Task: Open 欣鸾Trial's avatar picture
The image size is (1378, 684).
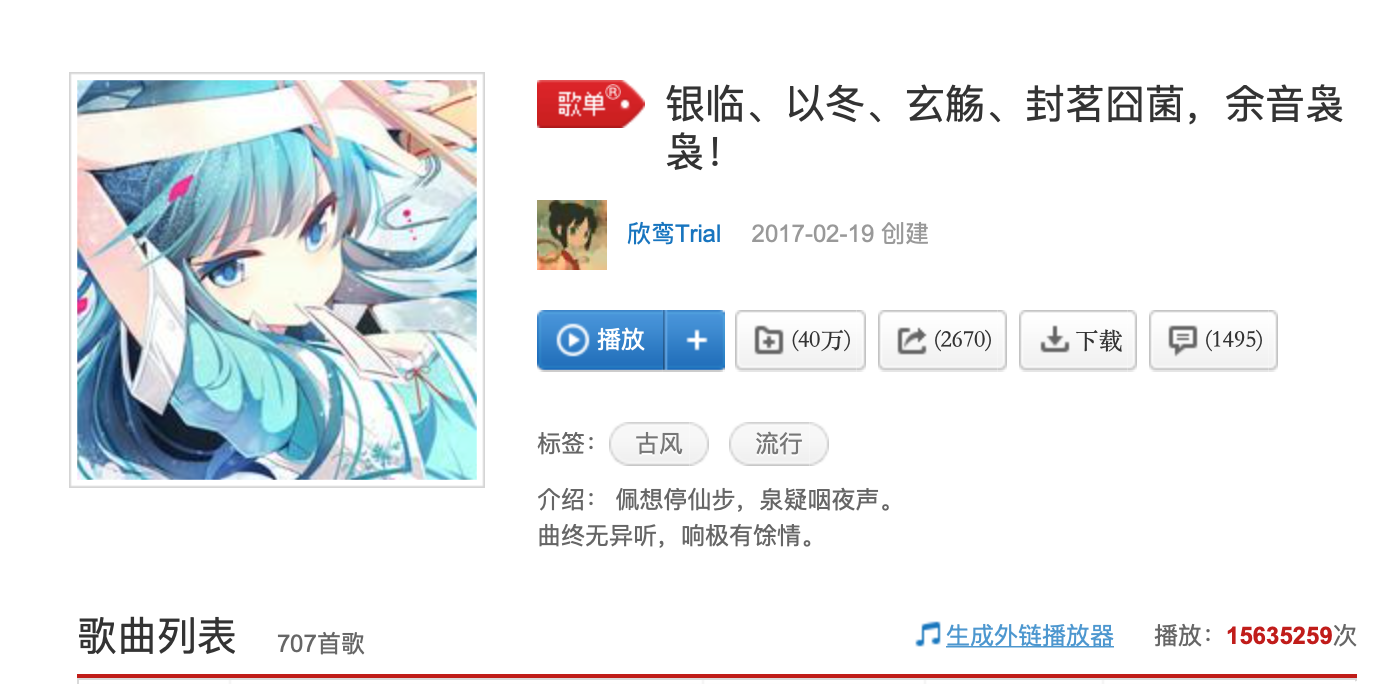Action: 572,235
